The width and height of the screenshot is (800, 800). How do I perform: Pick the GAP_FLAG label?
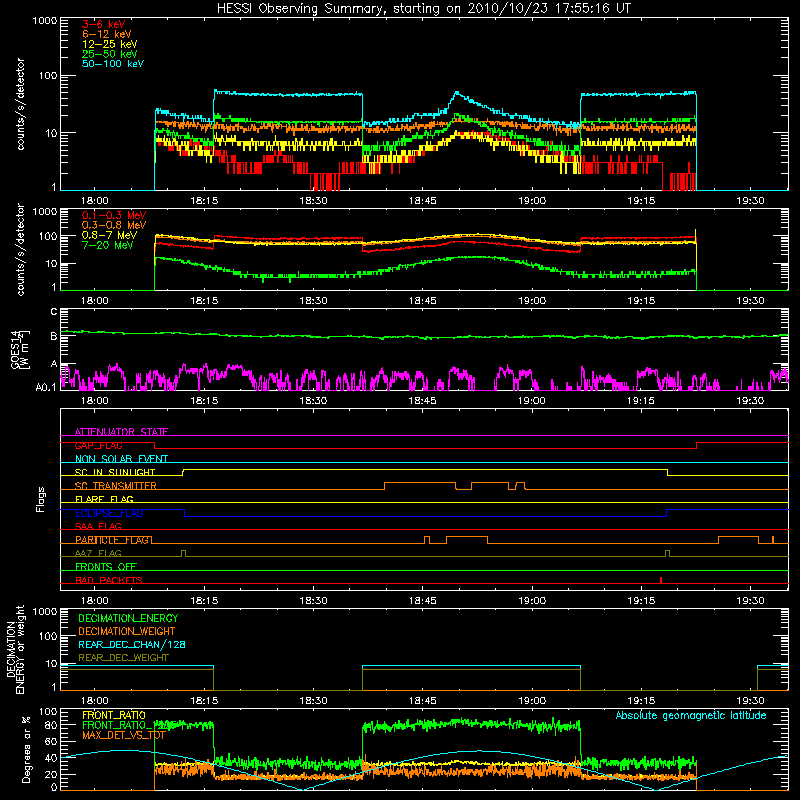98,445
